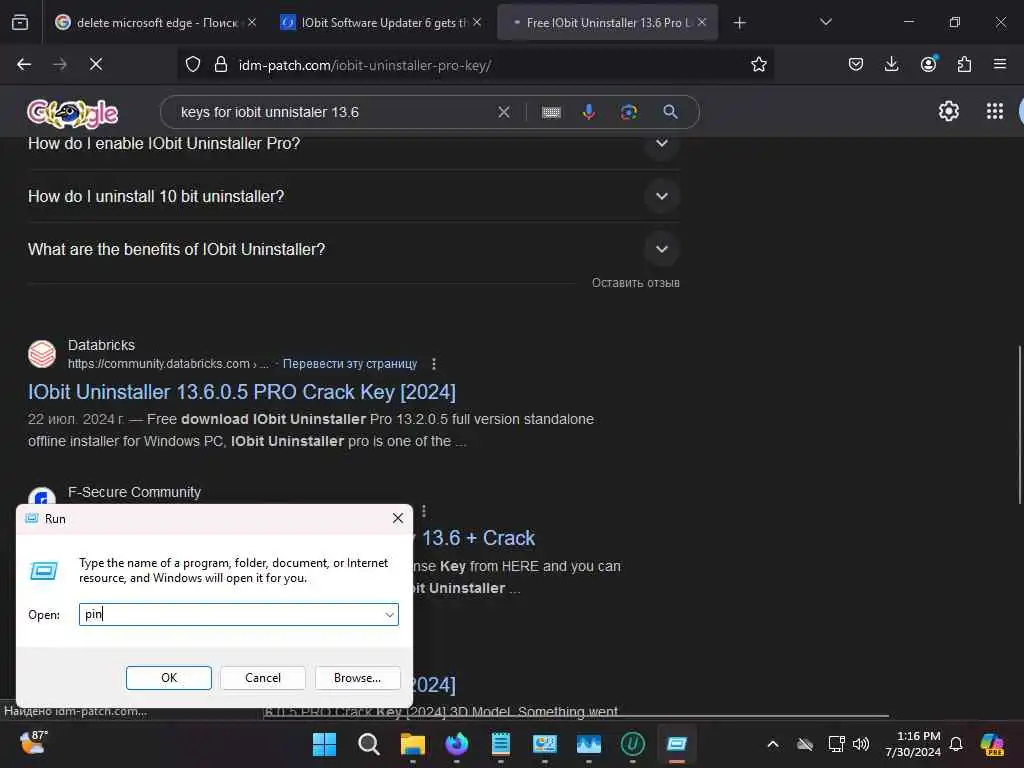This screenshot has width=1024, height=768.
Task: Click the page vertical scrollbar thumb
Action: (x=1019, y=424)
